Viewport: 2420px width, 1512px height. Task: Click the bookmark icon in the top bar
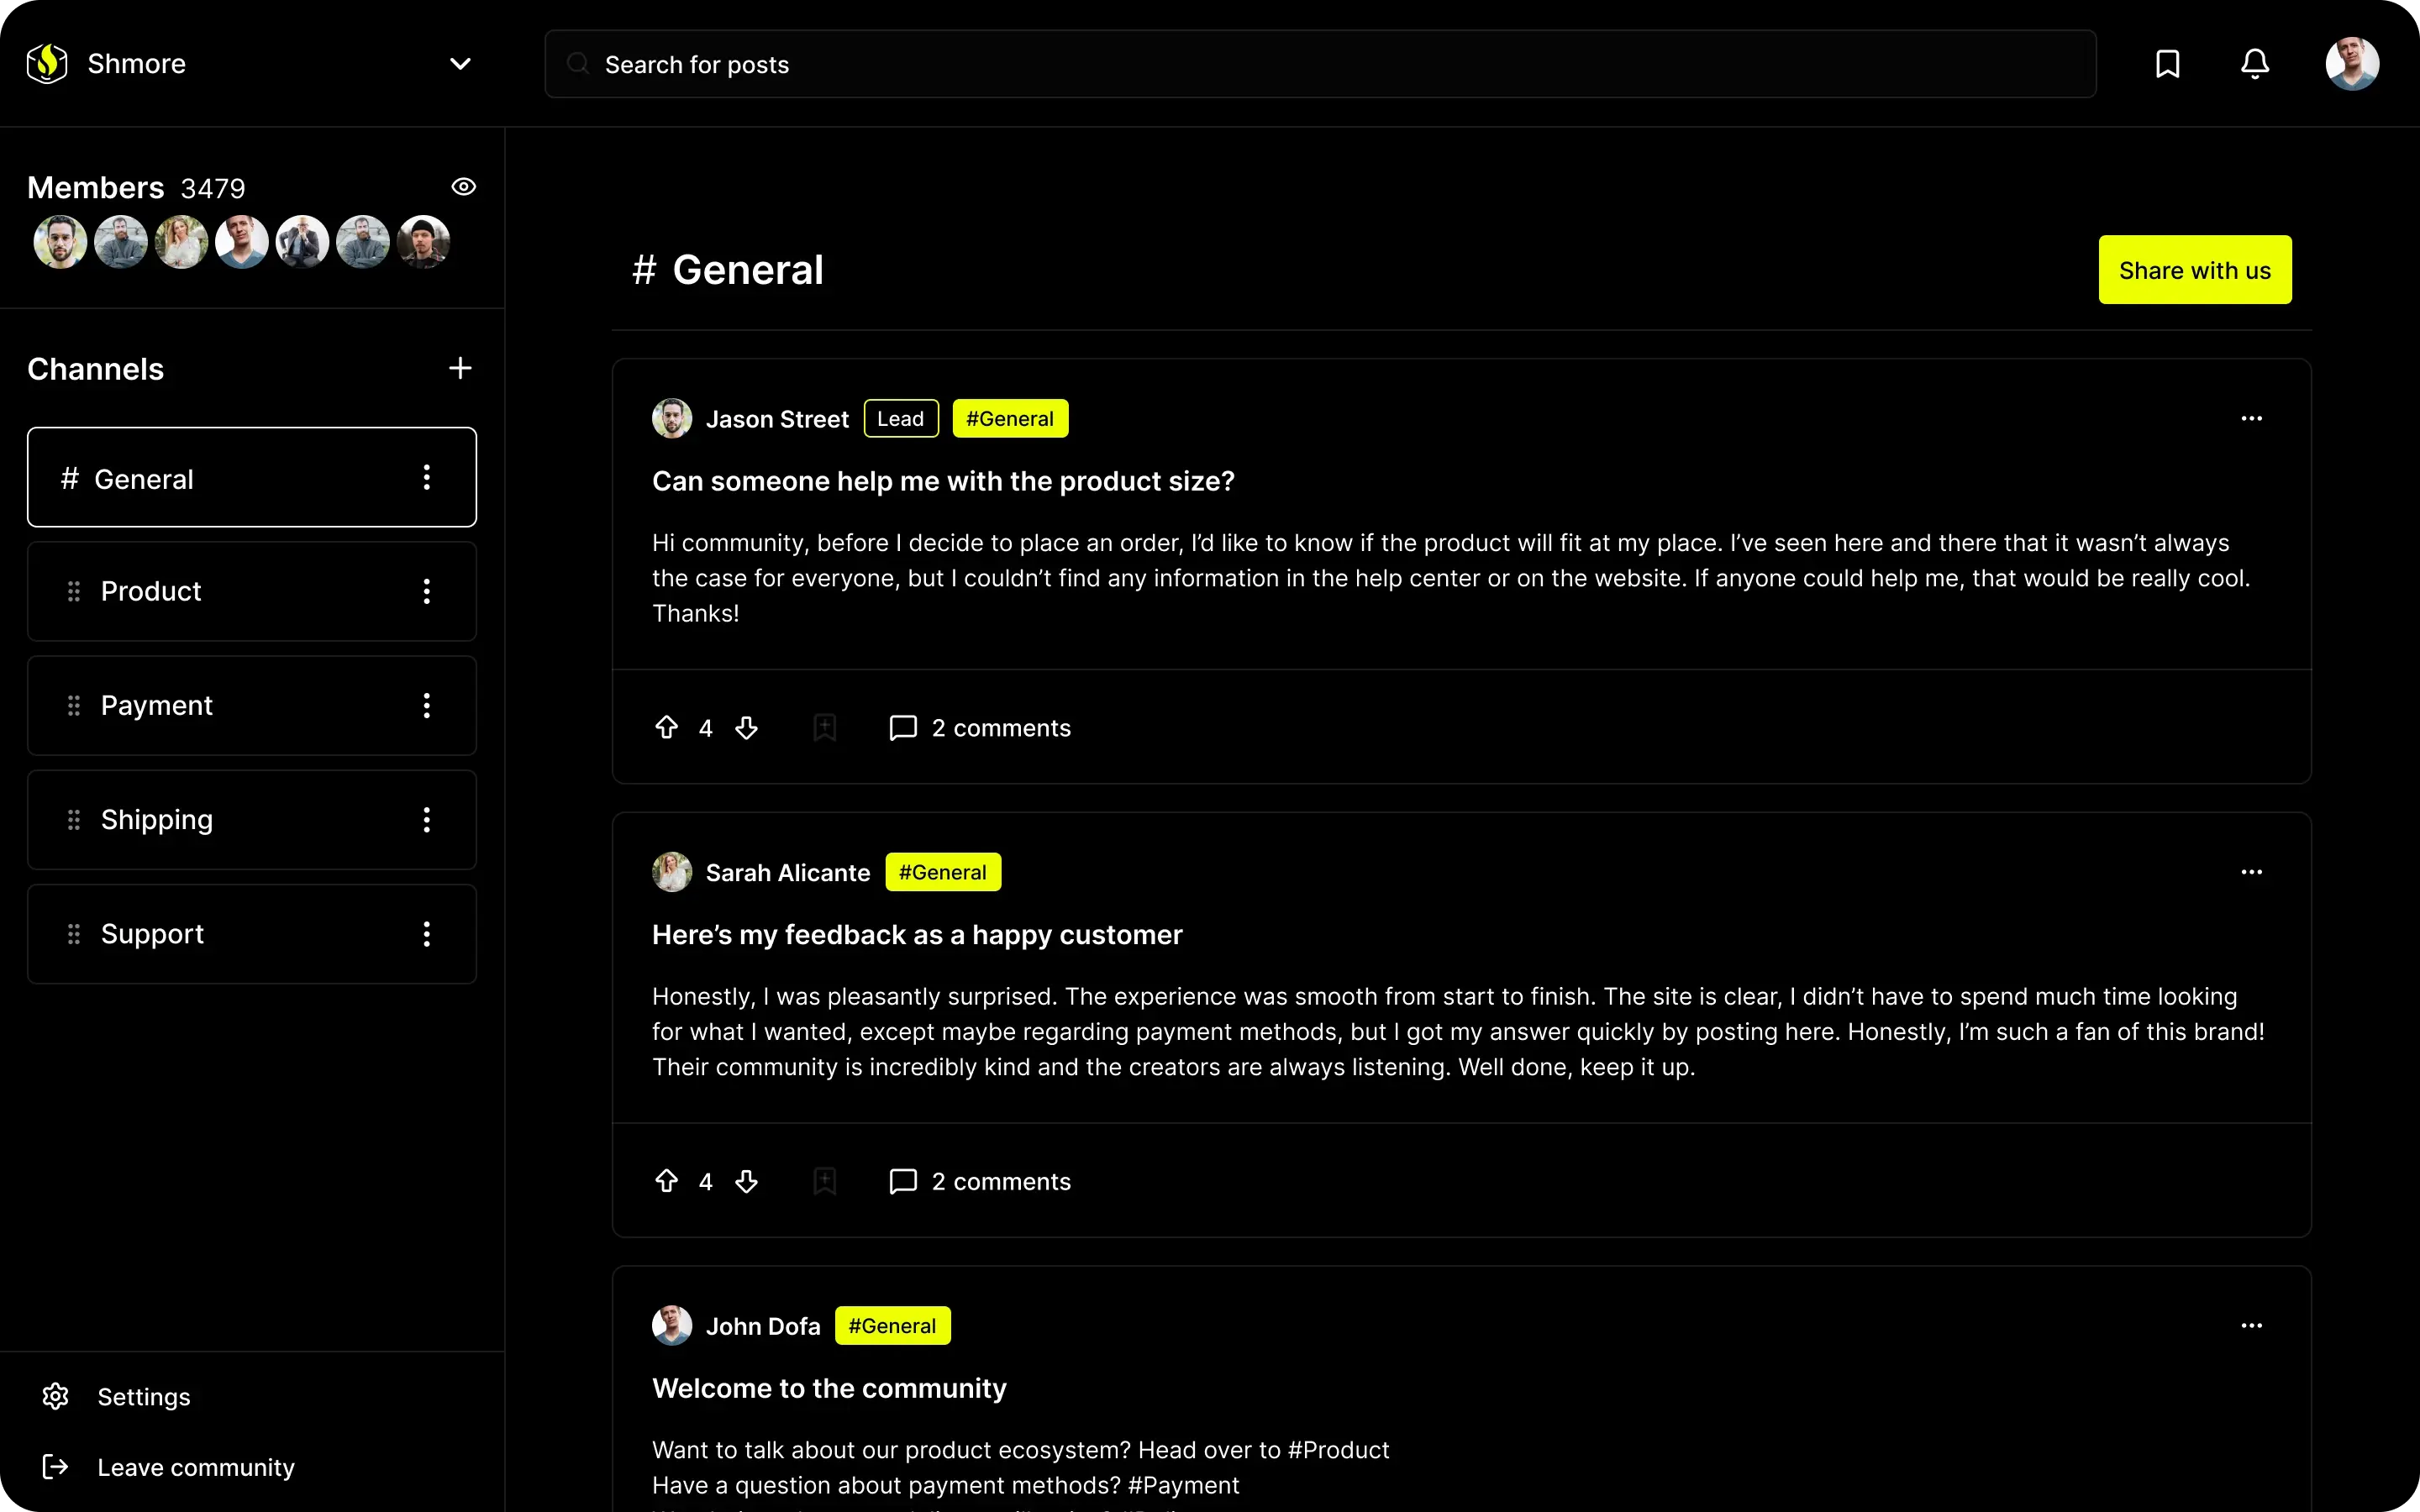tap(2168, 63)
